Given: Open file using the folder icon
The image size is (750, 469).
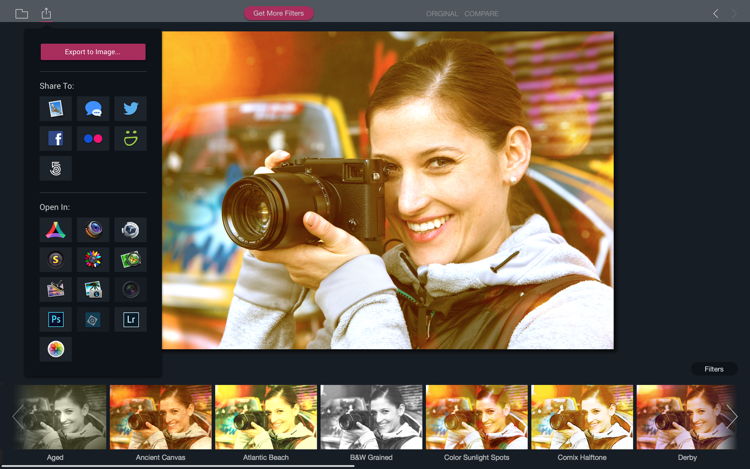Looking at the screenshot, I should click(21, 14).
